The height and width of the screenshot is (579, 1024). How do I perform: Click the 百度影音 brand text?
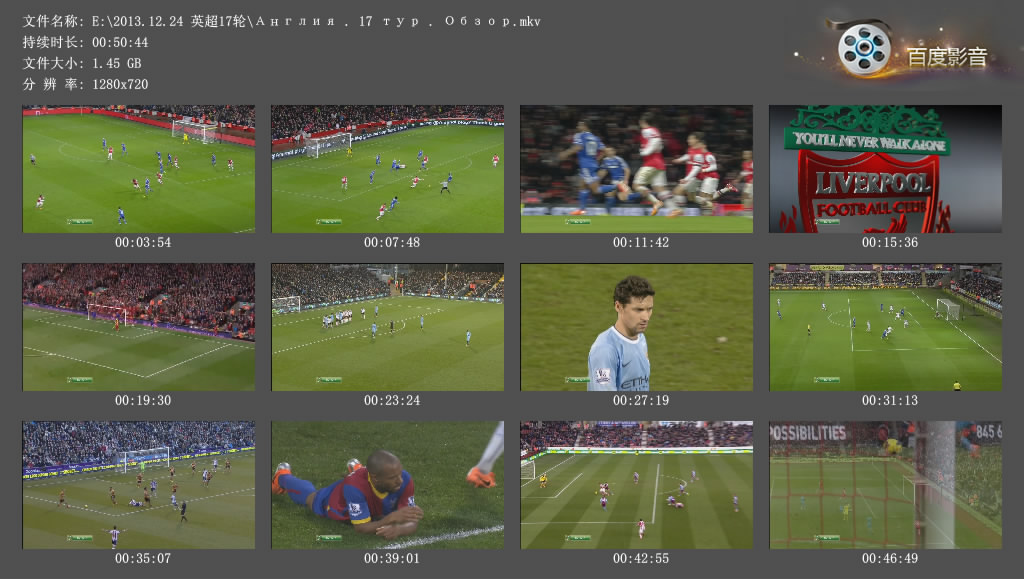click(x=946, y=57)
